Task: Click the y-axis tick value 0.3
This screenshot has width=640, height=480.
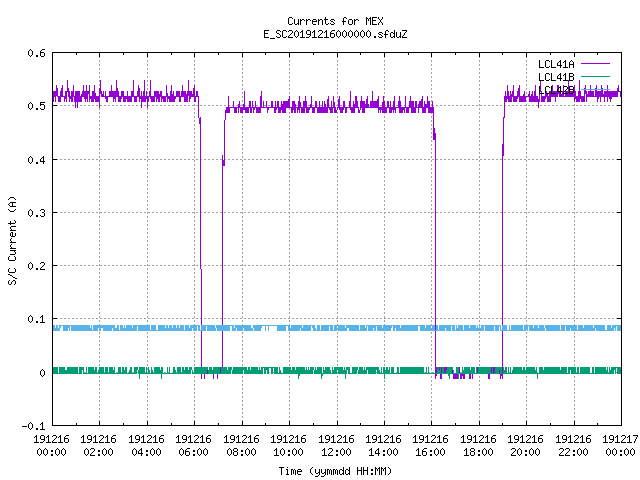Action: coord(36,213)
